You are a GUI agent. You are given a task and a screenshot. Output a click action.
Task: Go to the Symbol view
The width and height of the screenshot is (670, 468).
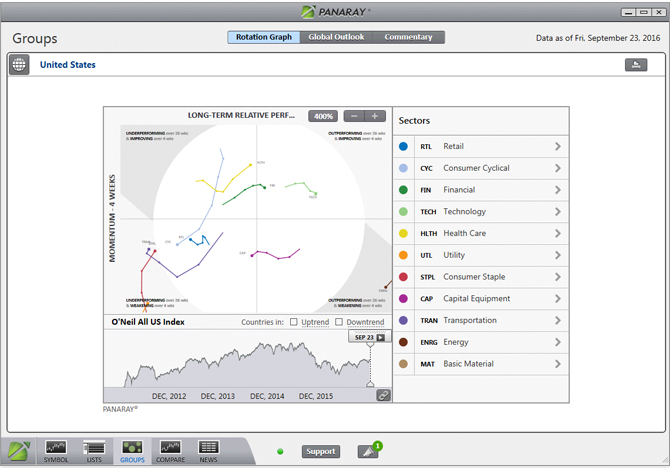[56, 452]
